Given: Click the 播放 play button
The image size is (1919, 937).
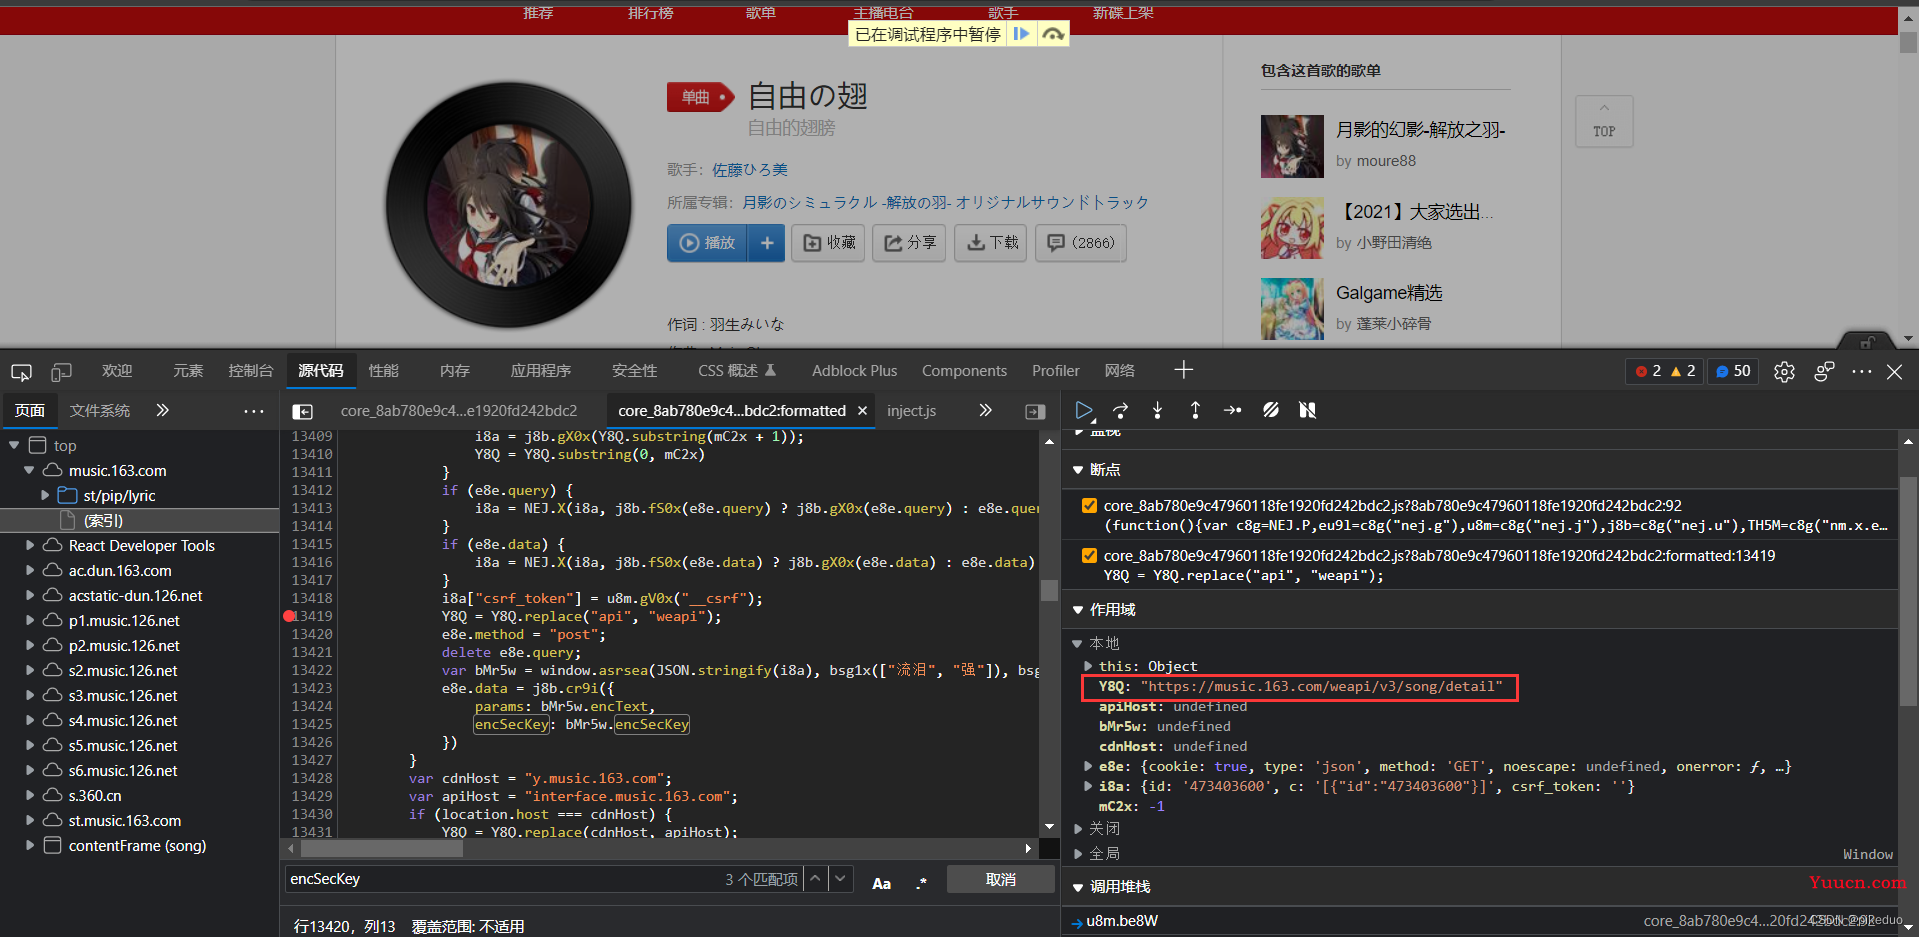Looking at the screenshot, I should 707,243.
